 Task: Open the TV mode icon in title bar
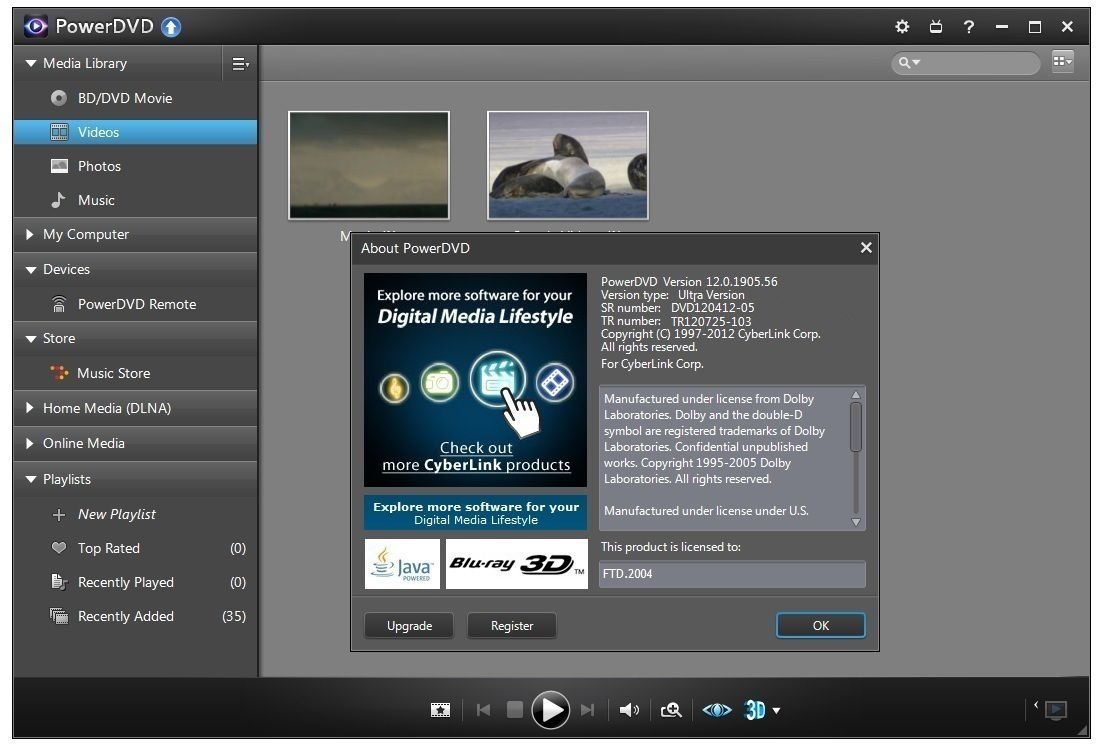tap(936, 27)
